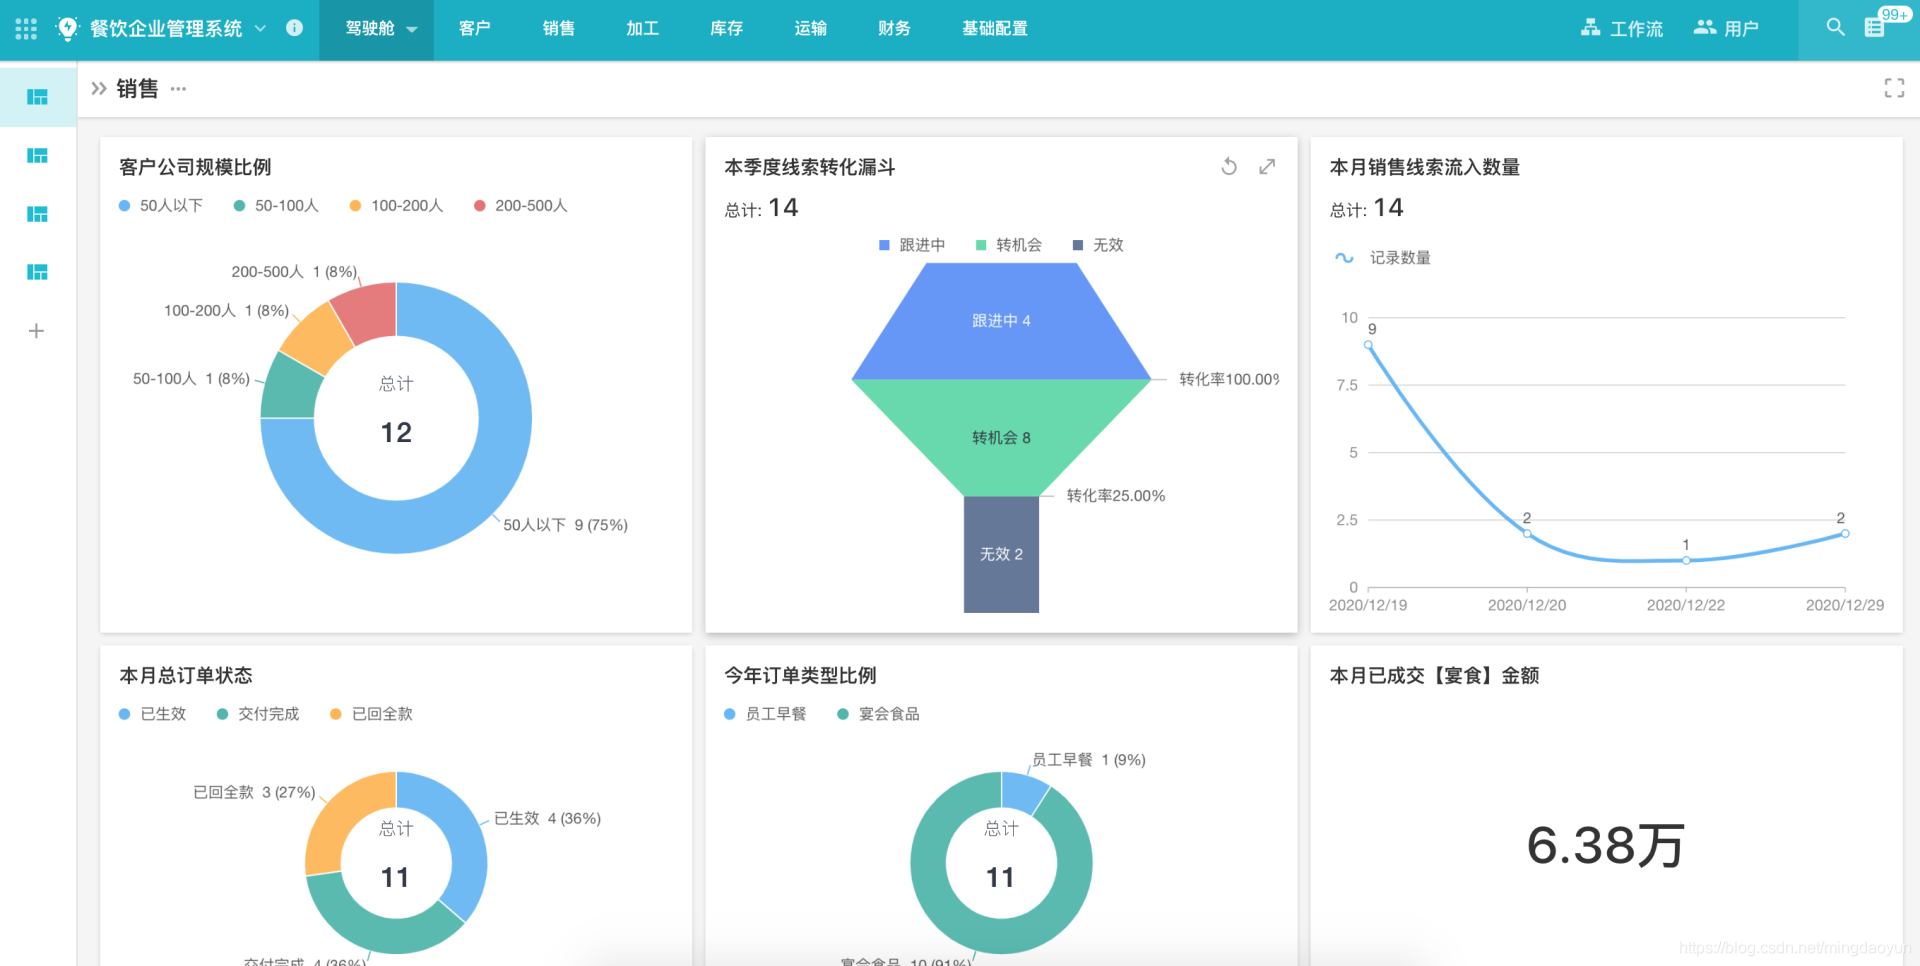Click the 本月总订单状态 card title
This screenshot has height=966, width=1920.
(186, 676)
